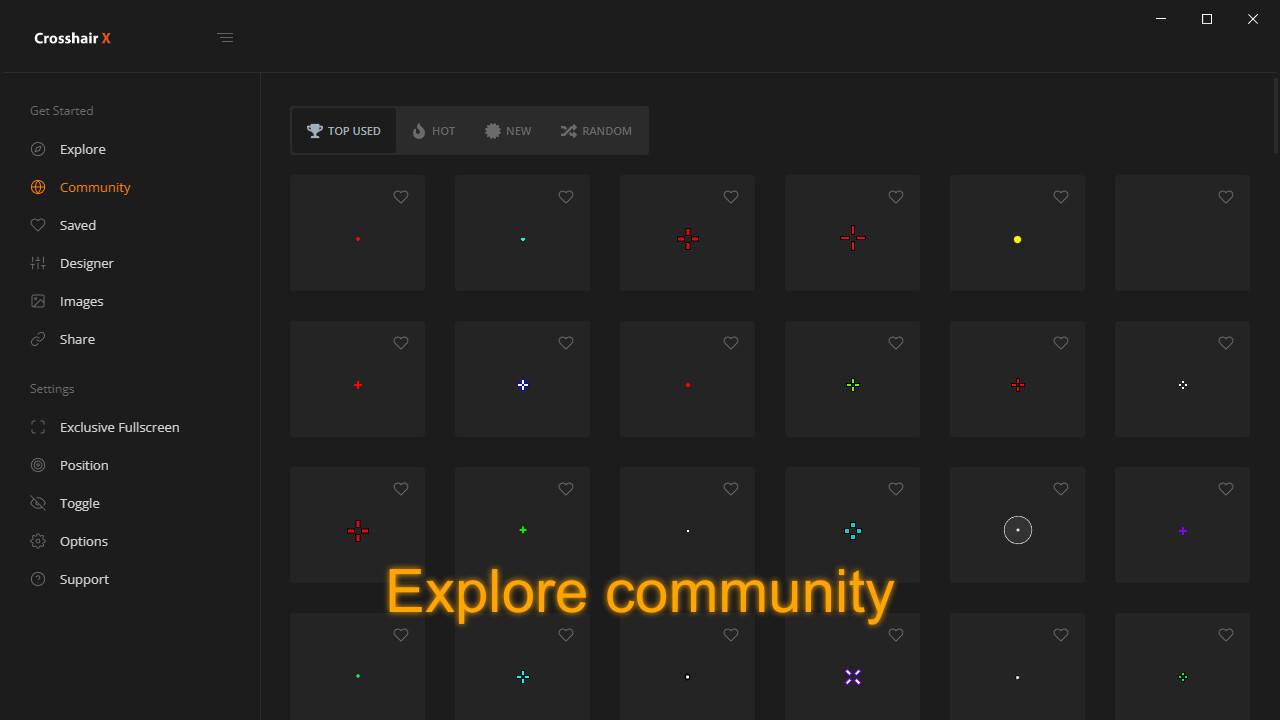Open Exclusive Fullscreen settings icon

tap(38, 427)
